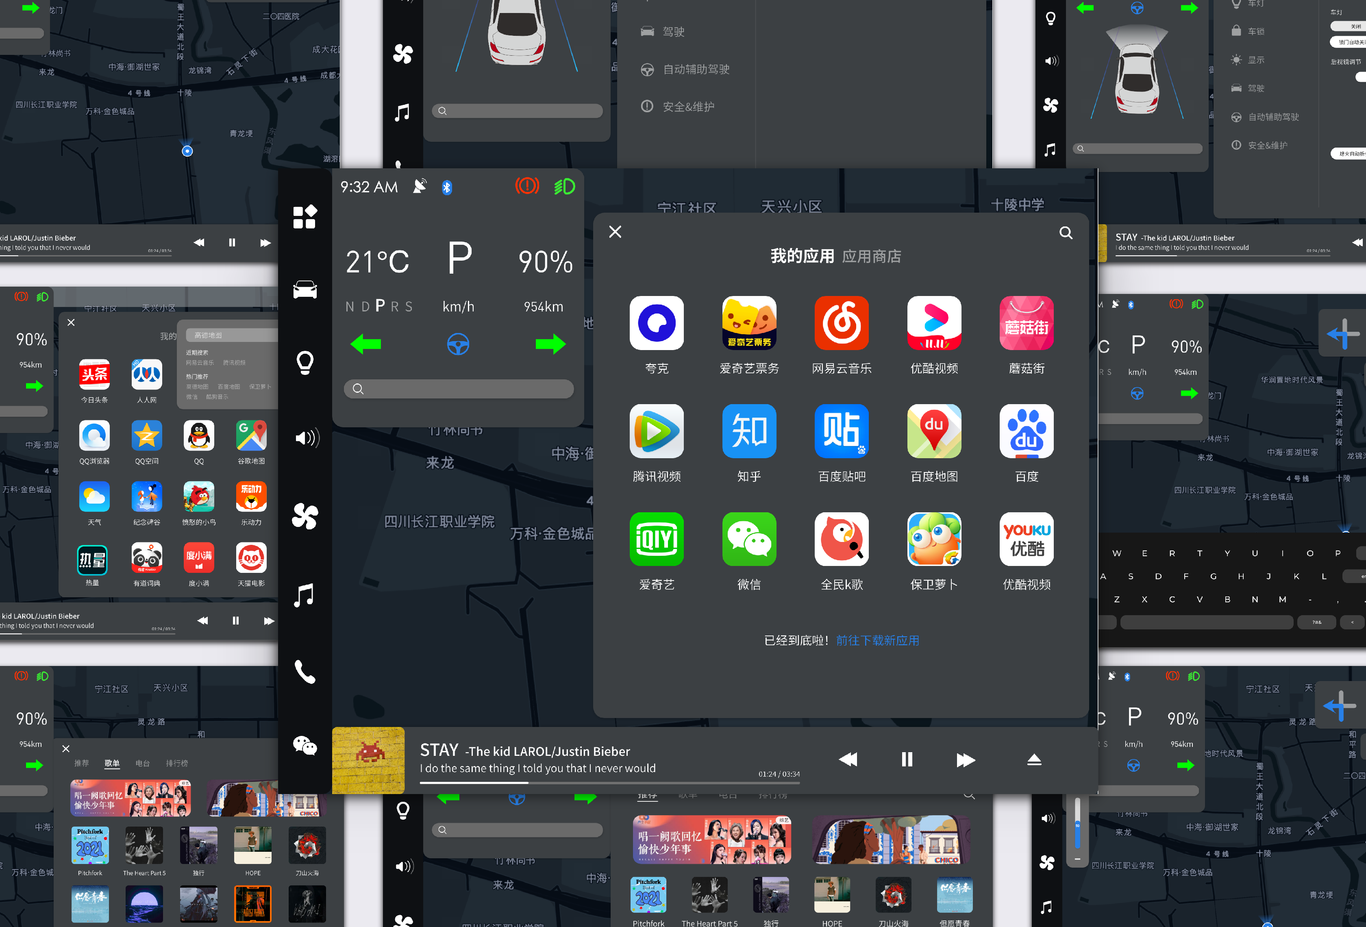Select the 排行榜 tab in the playlist window
Image resolution: width=1366 pixels, height=927 pixels.
pyautogui.click(x=177, y=763)
